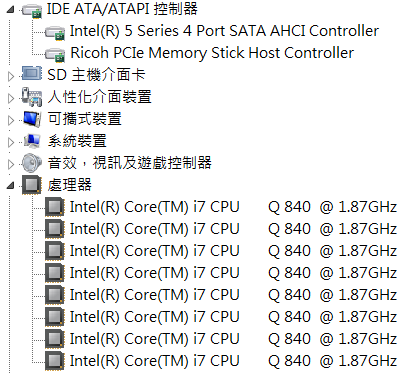Expand the 人性化介面裝置 category
The image size is (406, 373).
11,98
